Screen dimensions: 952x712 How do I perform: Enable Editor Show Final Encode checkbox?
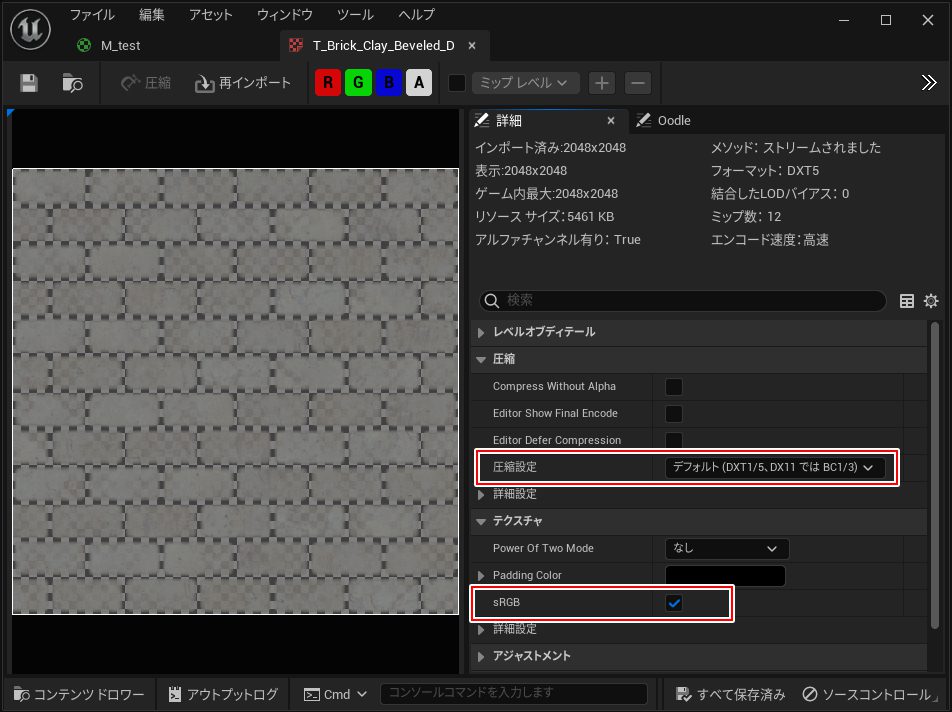674,413
